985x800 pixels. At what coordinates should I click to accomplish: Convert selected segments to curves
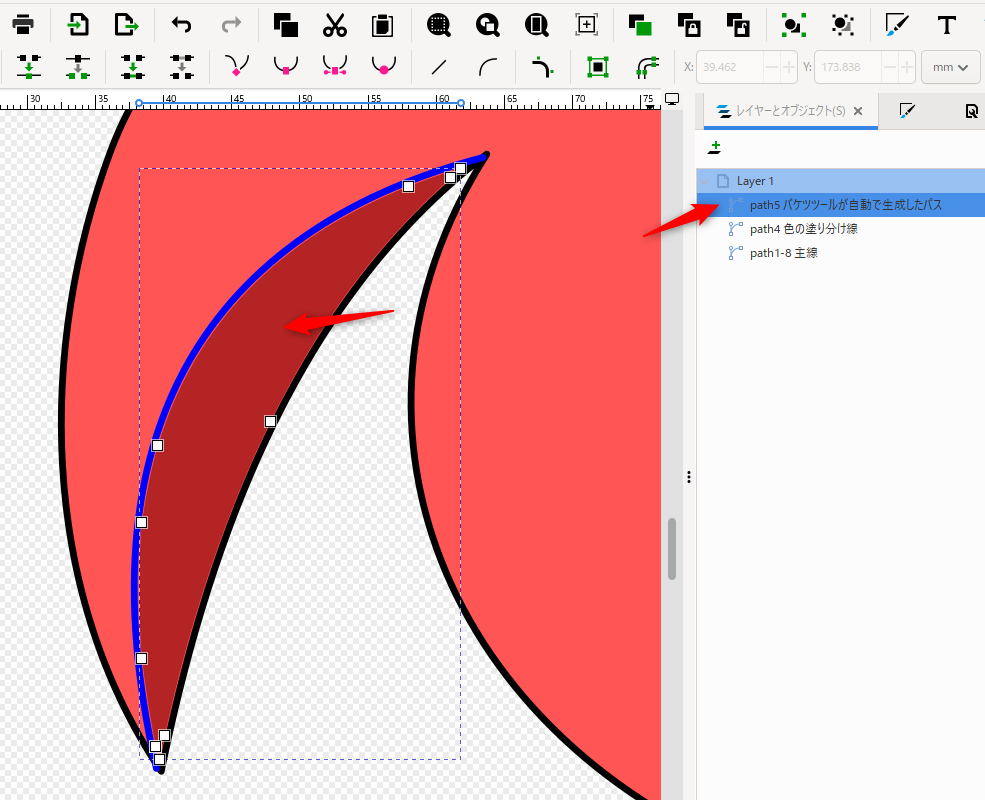(x=488, y=67)
